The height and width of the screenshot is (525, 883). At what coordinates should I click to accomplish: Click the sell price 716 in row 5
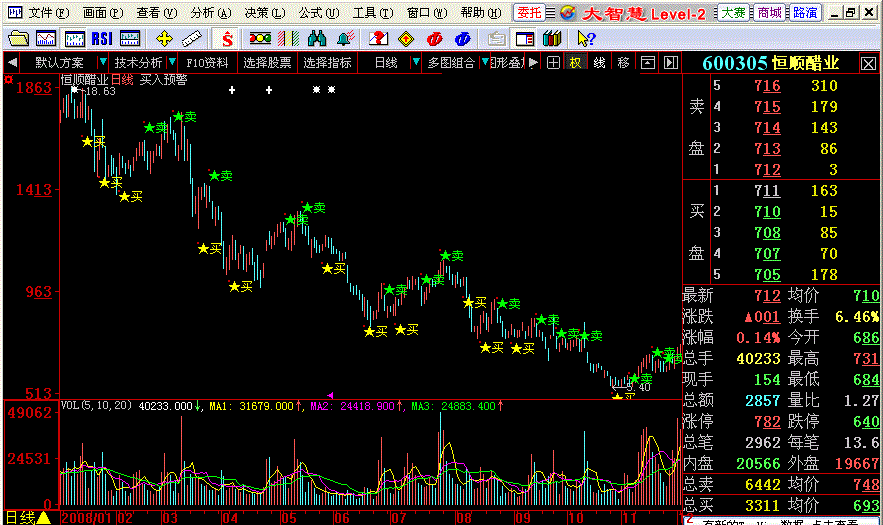[x=767, y=86]
